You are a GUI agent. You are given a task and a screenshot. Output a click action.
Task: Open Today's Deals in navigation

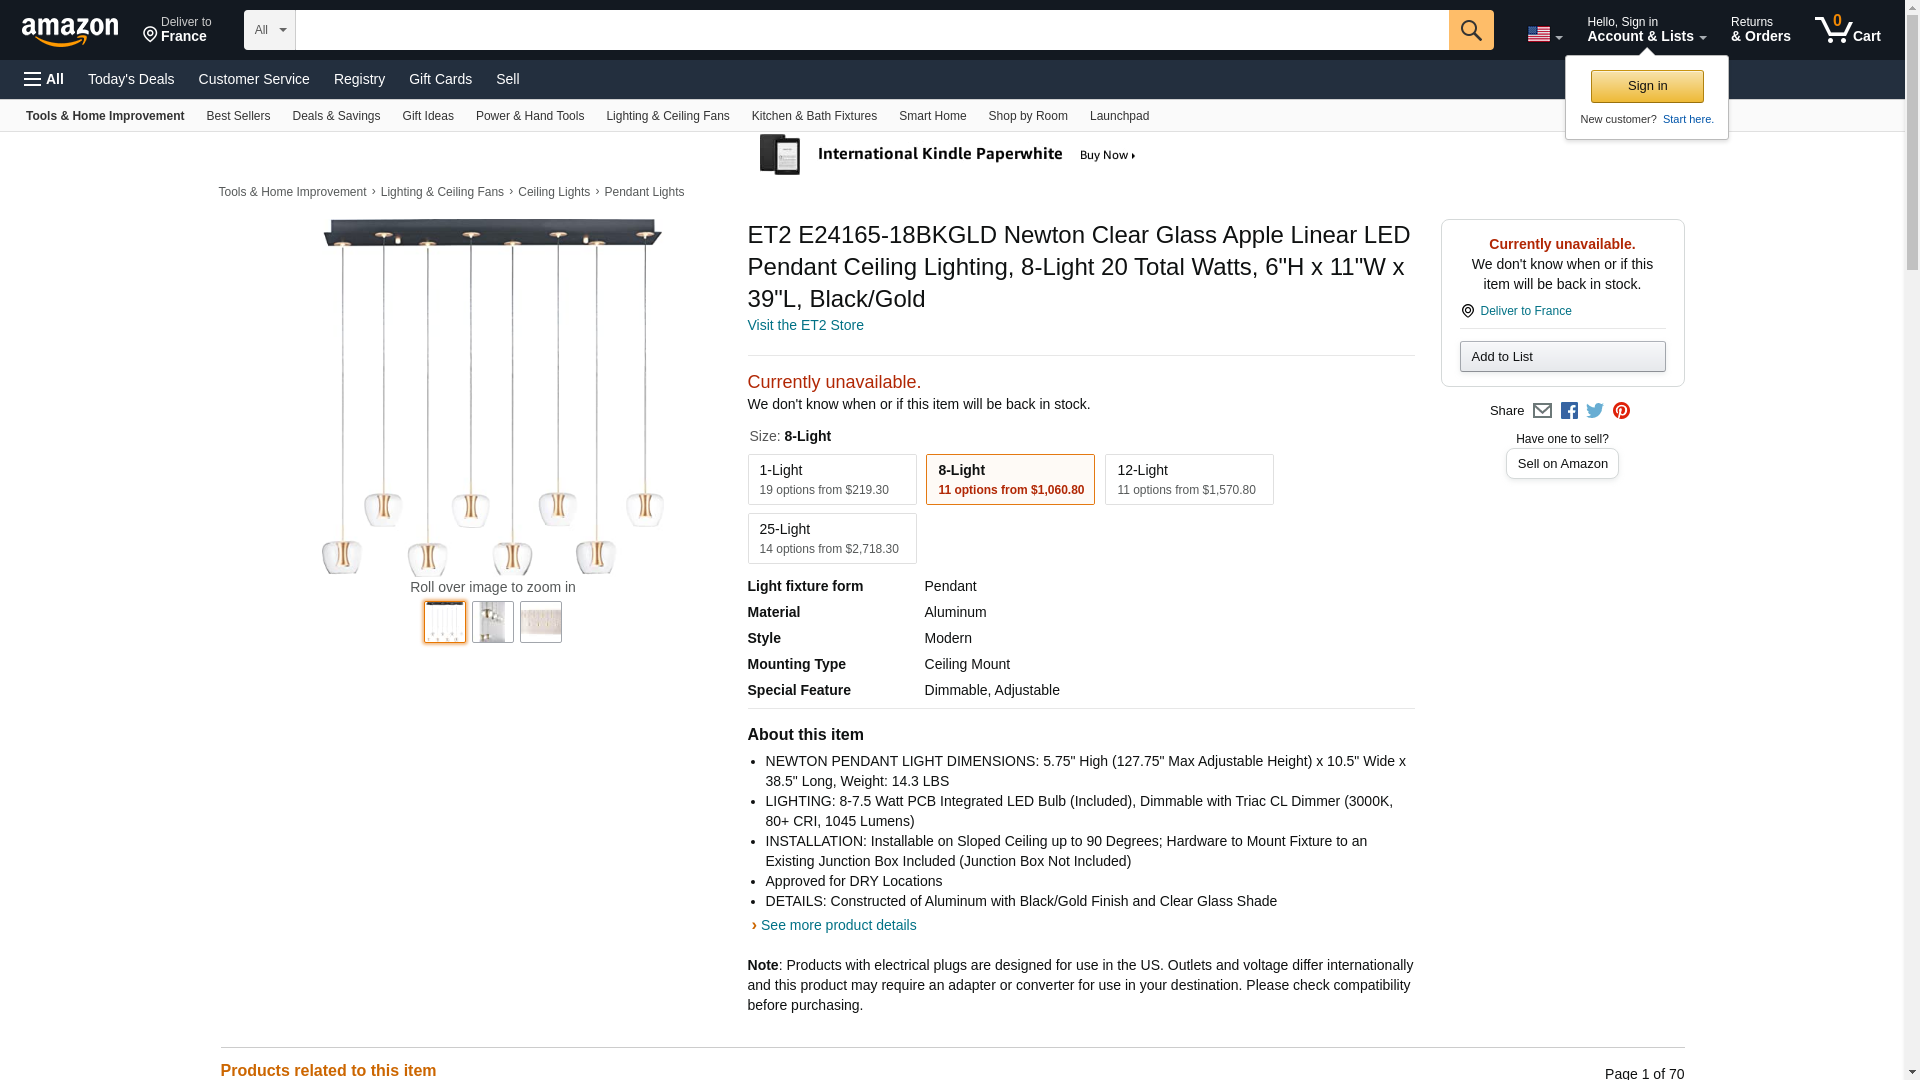(x=131, y=79)
